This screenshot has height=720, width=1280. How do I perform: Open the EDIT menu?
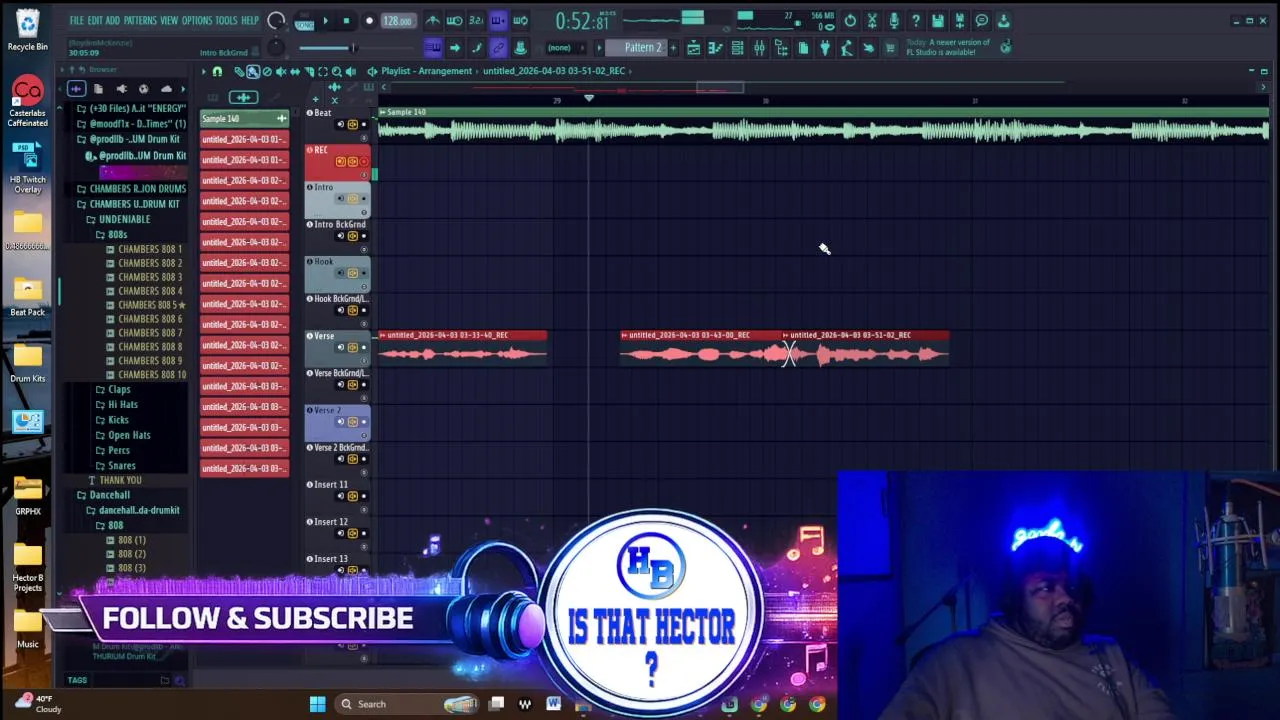click(x=95, y=20)
